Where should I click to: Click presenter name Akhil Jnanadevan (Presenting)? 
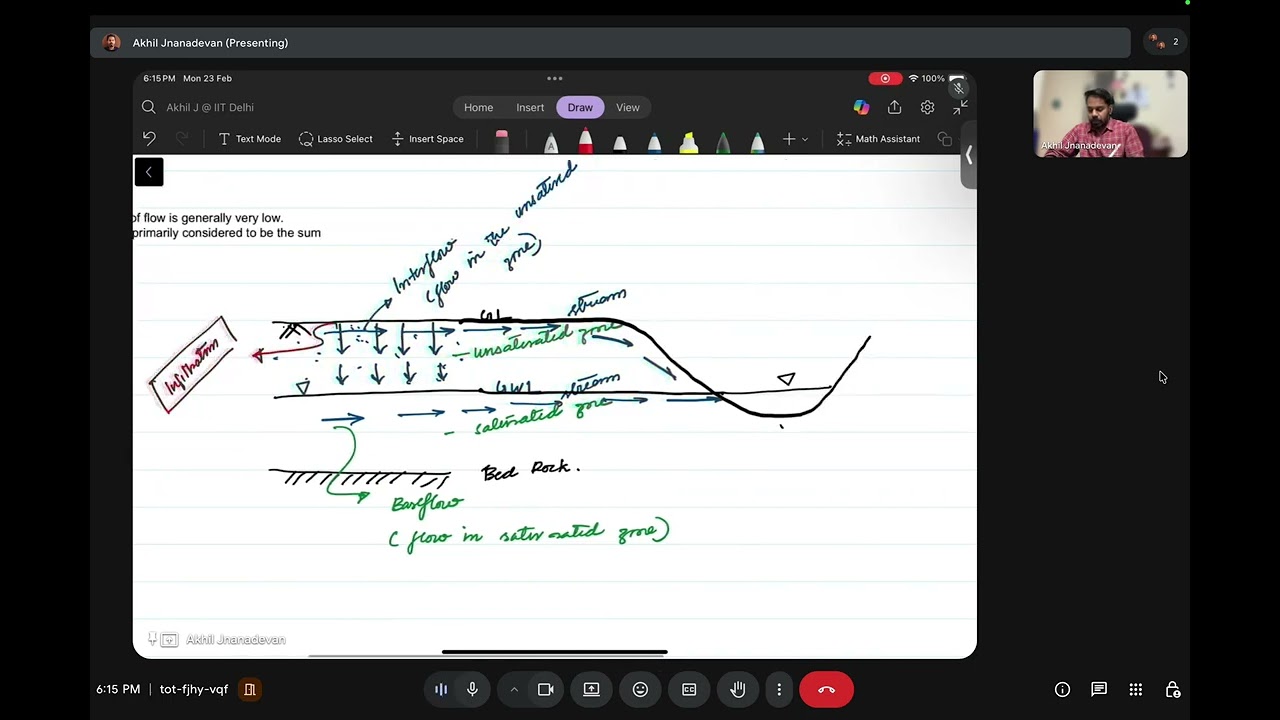[210, 43]
